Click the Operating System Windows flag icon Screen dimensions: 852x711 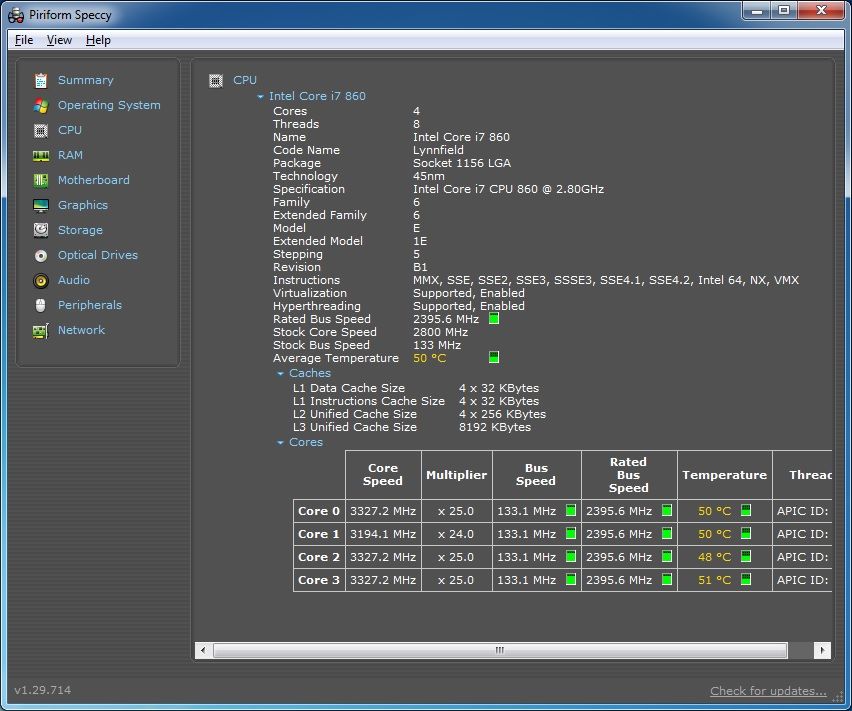[x=41, y=105]
